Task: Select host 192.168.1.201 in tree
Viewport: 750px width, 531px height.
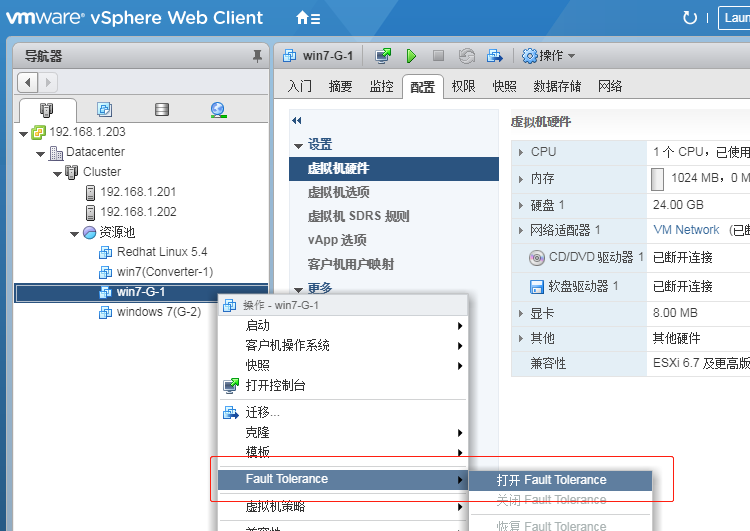Action: [x=138, y=192]
